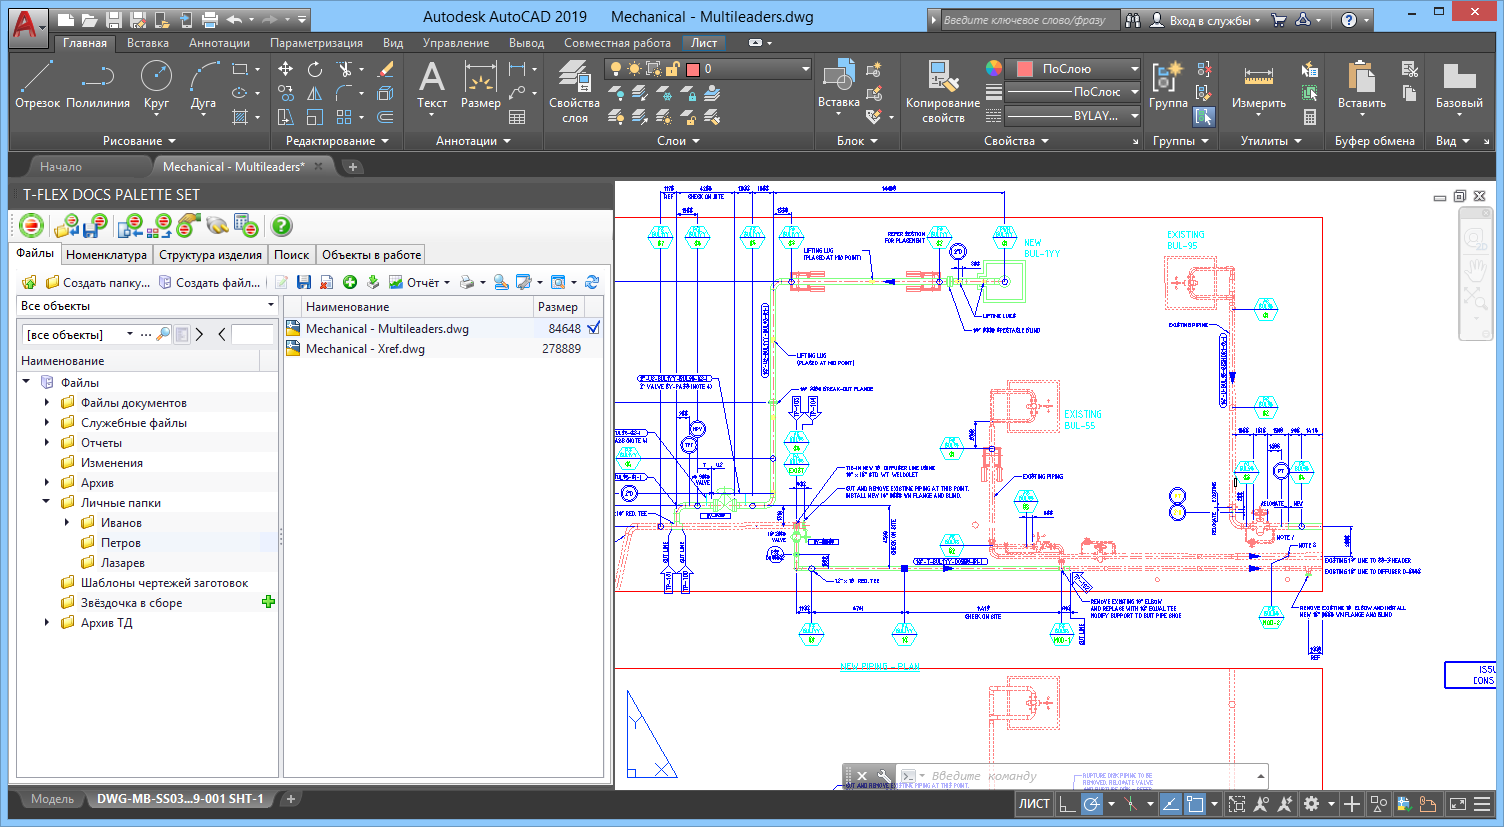This screenshot has width=1504, height=827.
Task: Open the Структура изделия tab
Action: (x=210, y=255)
